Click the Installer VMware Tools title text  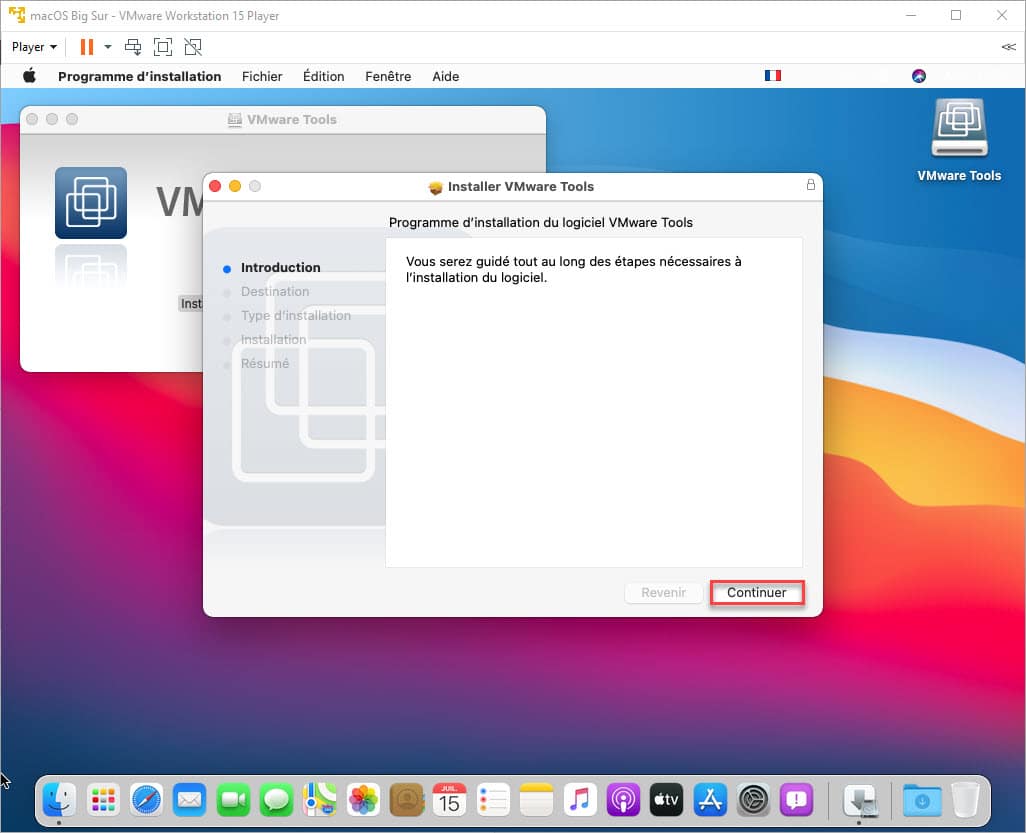521,186
